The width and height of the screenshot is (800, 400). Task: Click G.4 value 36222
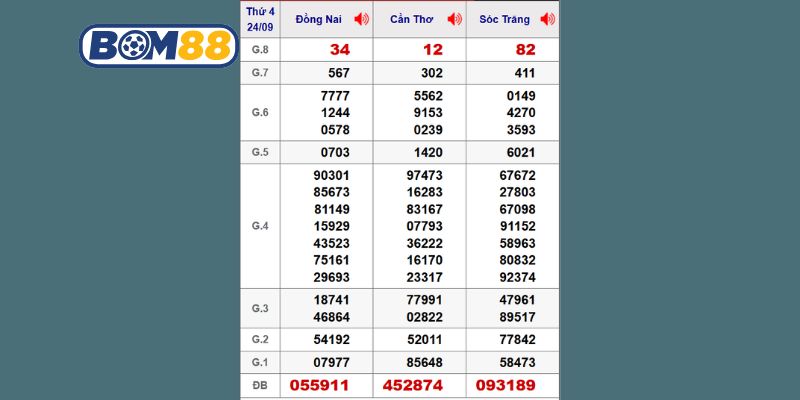[424, 243]
